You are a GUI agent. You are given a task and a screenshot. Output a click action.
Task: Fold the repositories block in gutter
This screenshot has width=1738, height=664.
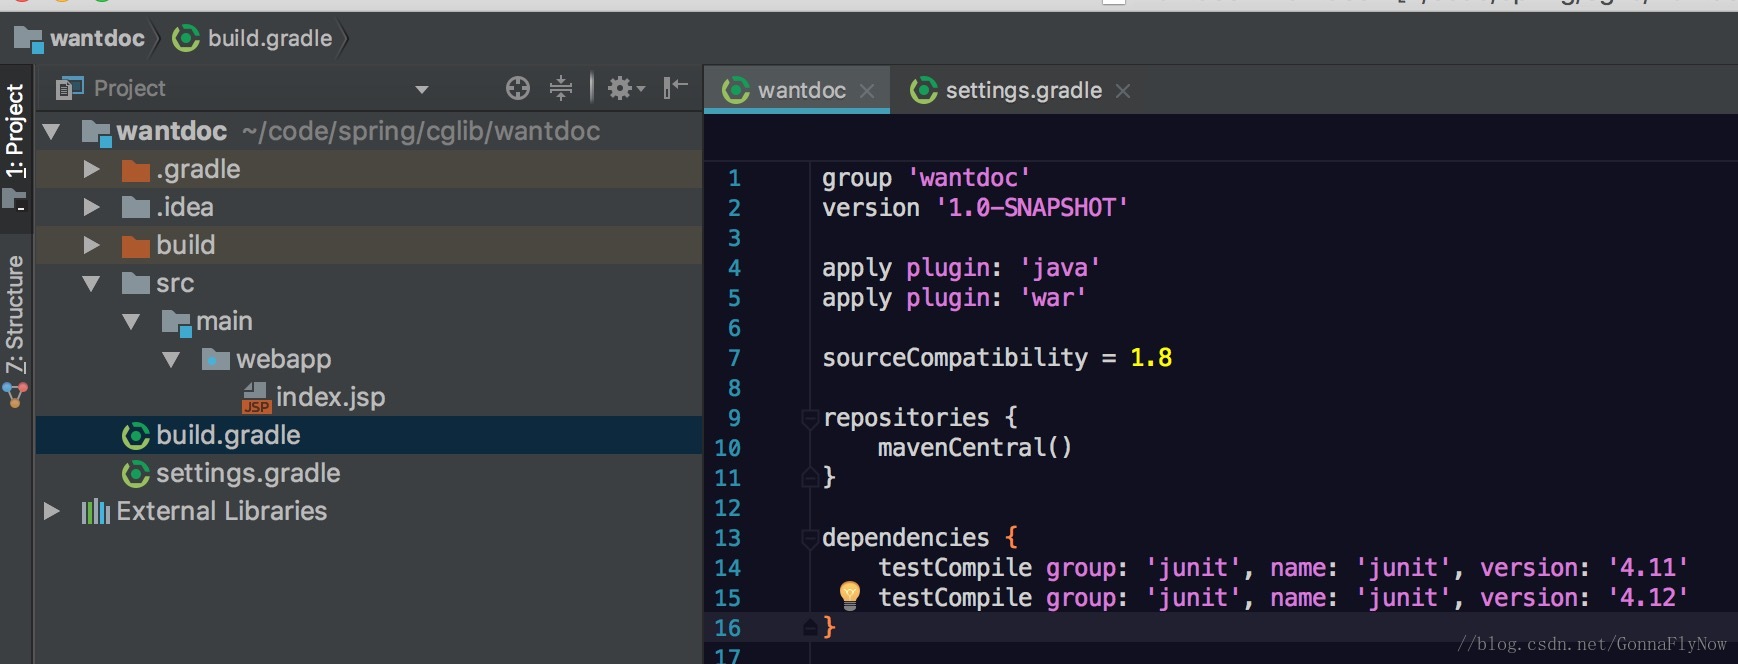point(810,418)
